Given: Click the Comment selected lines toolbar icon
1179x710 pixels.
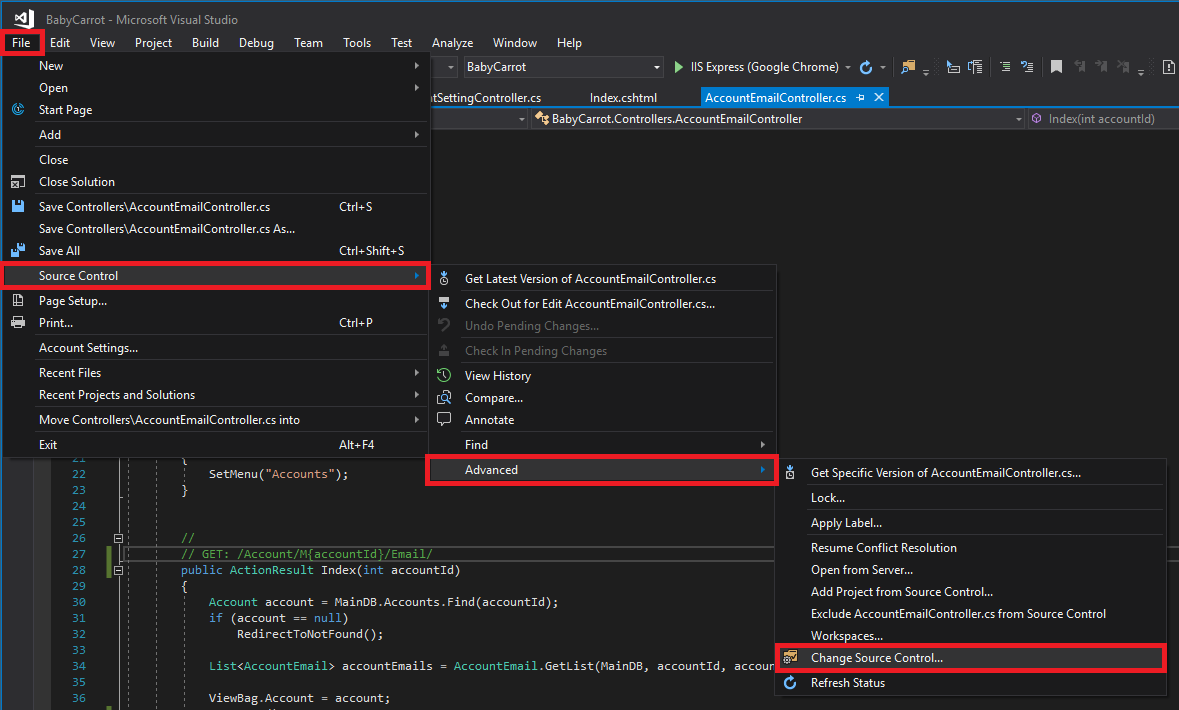Looking at the screenshot, I should pyautogui.click(x=1004, y=67).
